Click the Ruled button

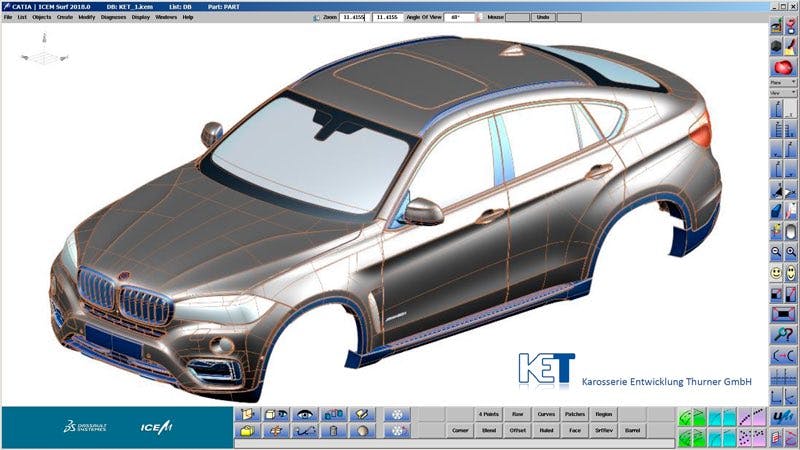click(546, 430)
